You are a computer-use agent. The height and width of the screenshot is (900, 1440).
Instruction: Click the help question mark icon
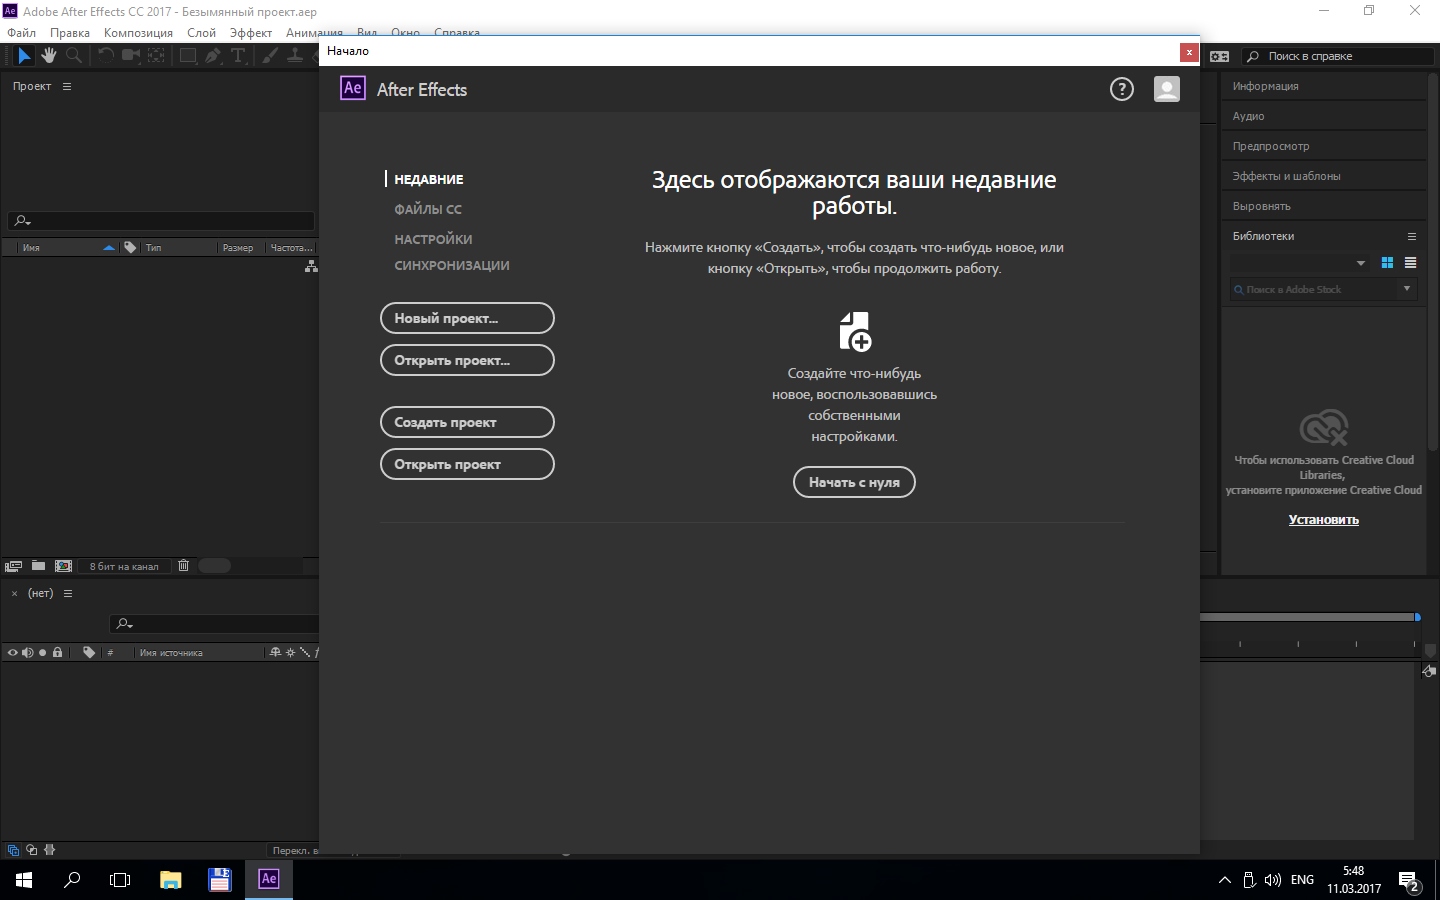tap(1122, 90)
